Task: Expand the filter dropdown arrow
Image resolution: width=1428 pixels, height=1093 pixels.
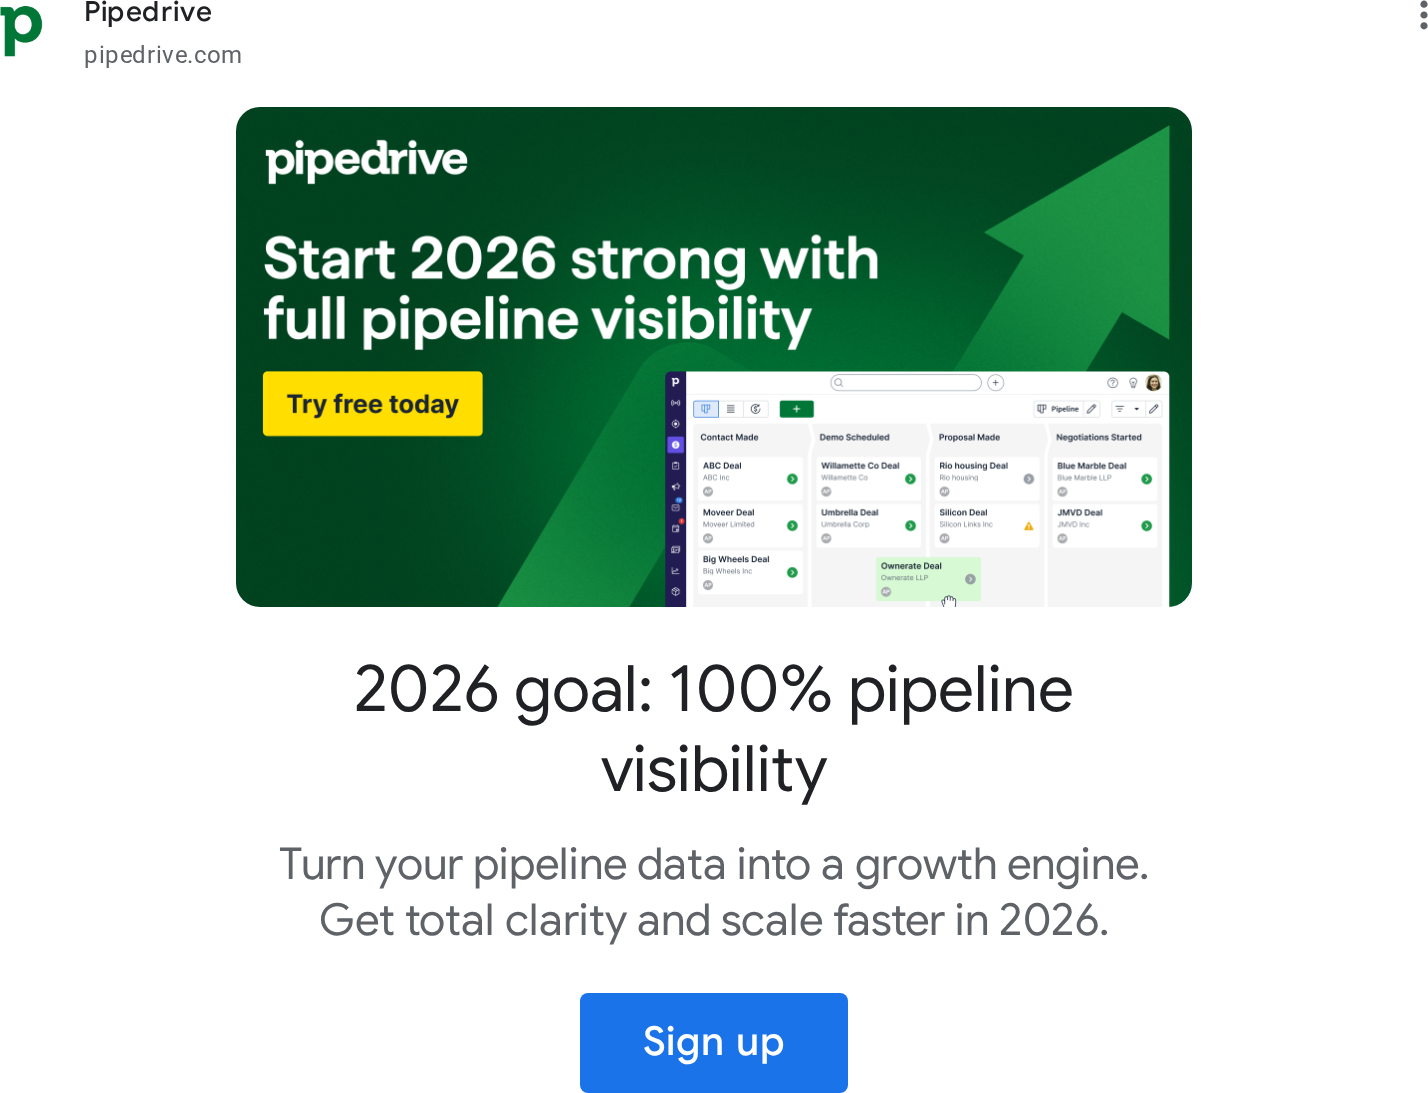Action: point(1137,409)
